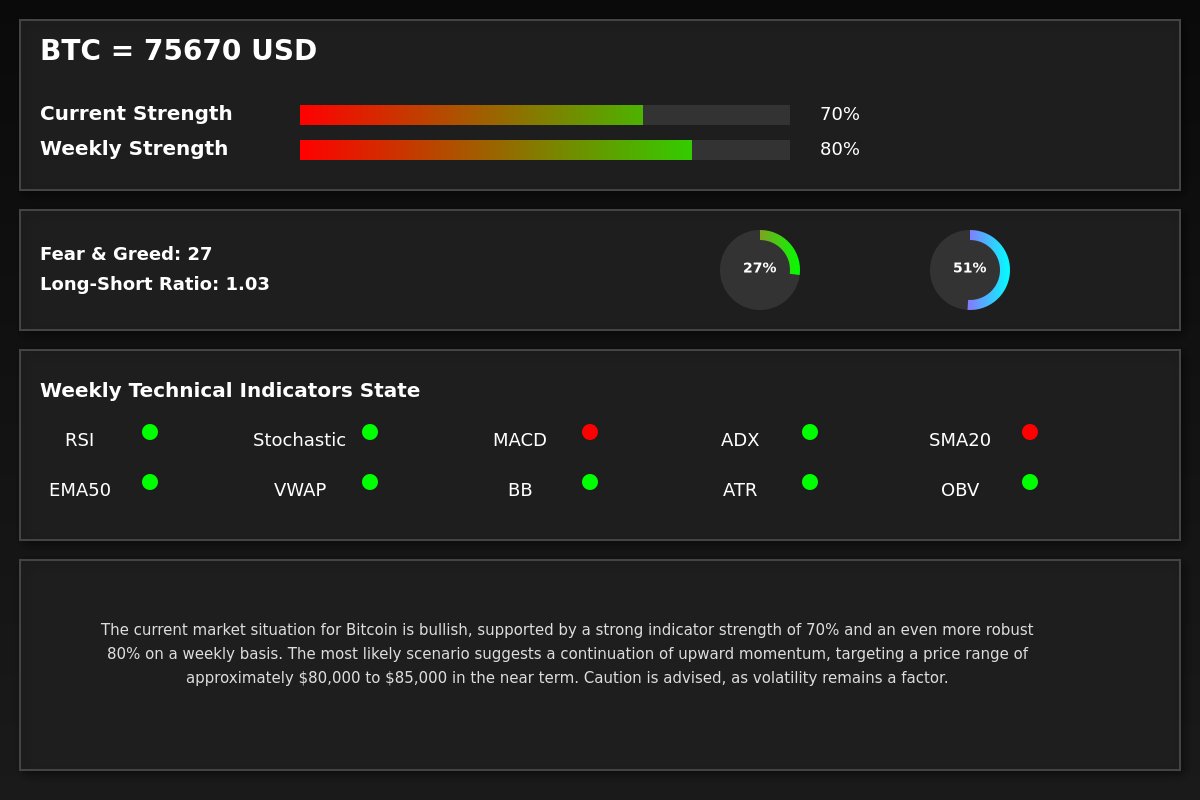This screenshot has height=800, width=1200.
Task: Click the BB green indicator dot
Action: click(590, 482)
